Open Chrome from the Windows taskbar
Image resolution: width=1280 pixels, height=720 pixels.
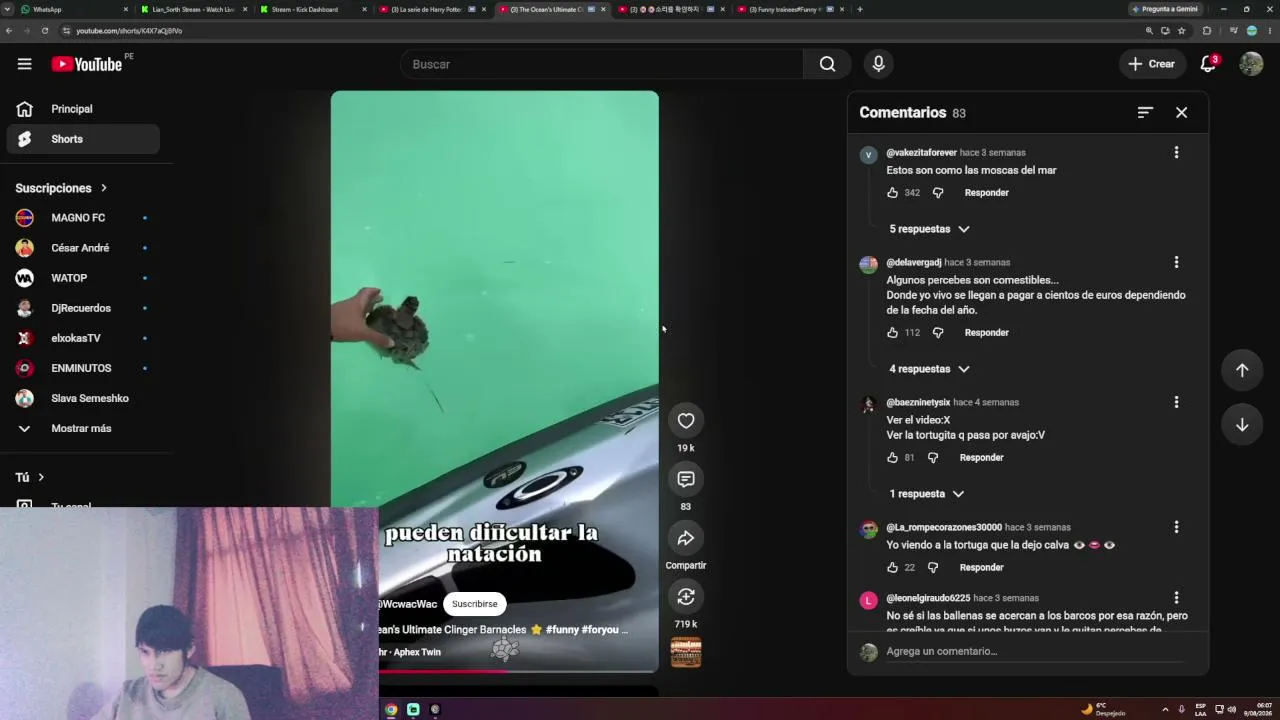391,709
